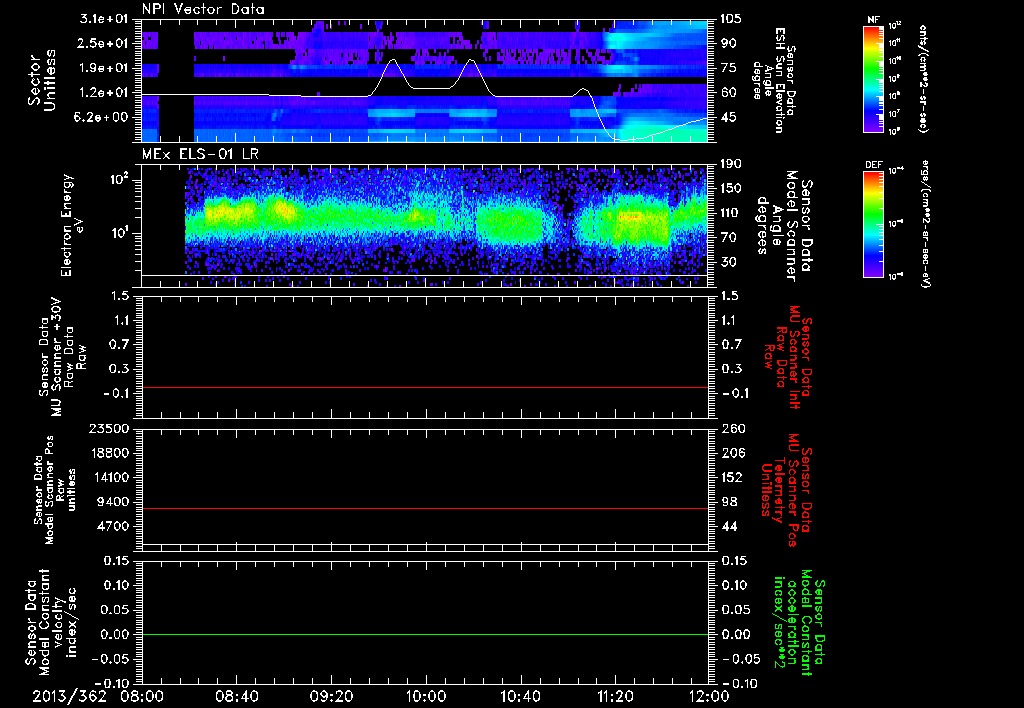Viewport: 1024px width, 708px height.
Task: Click the "08:00" time axis label
Action: (142, 696)
